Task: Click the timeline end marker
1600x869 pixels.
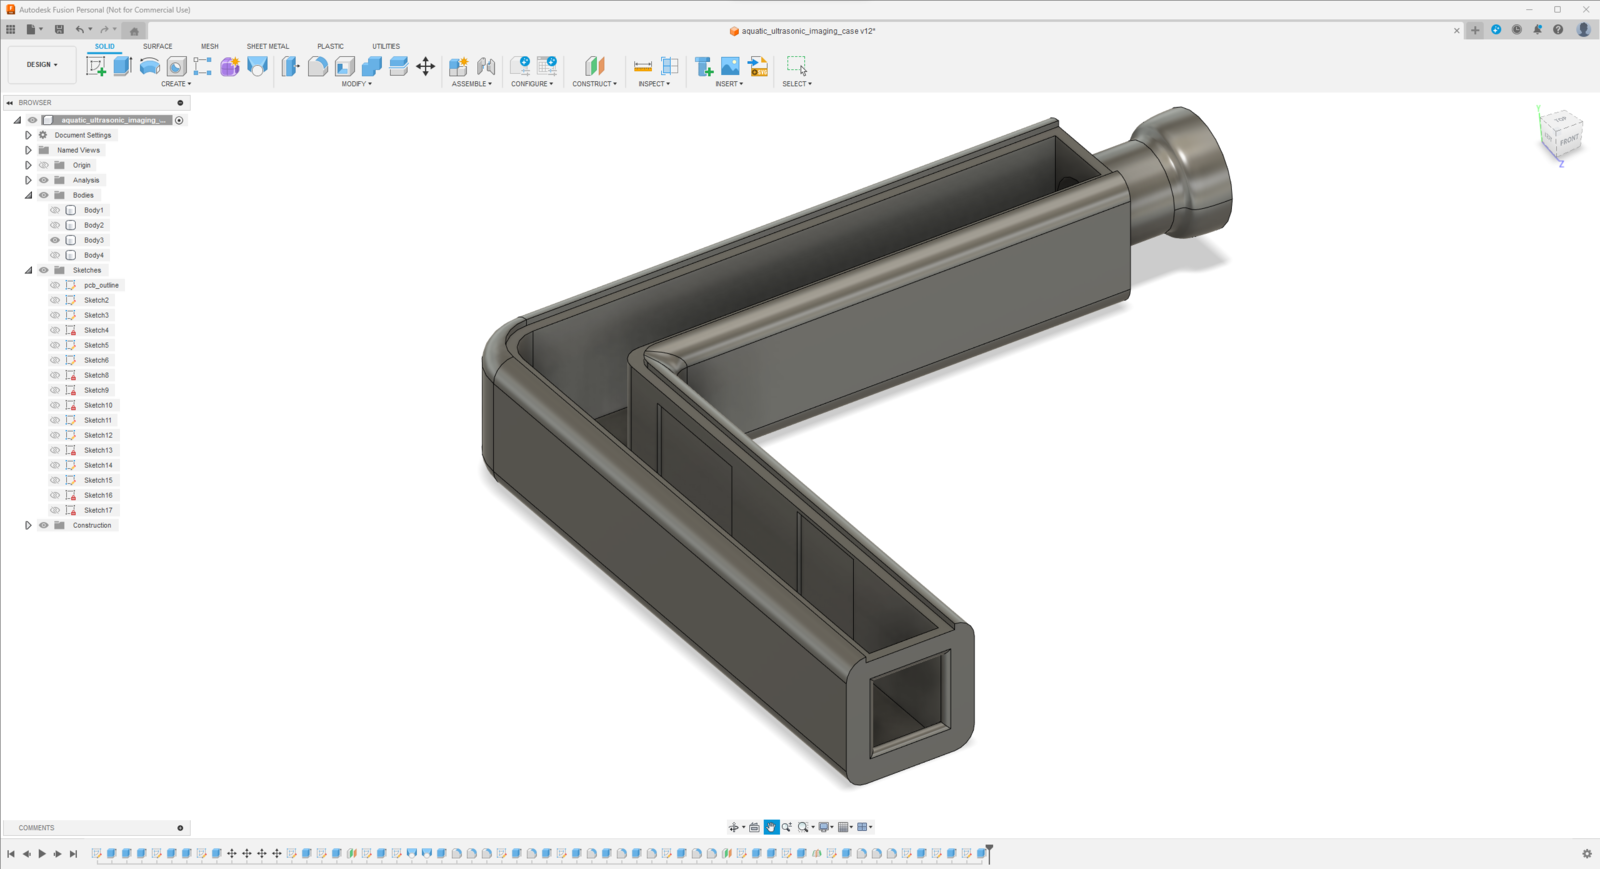Action: pyautogui.click(x=989, y=852)
